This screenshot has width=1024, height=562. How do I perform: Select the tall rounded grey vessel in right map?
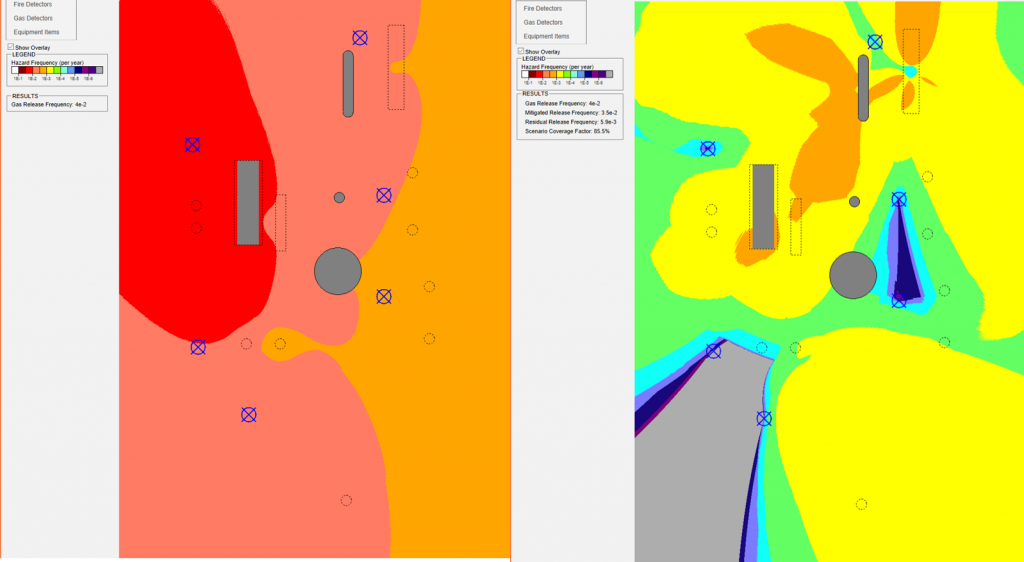click(x=864, y=88)
